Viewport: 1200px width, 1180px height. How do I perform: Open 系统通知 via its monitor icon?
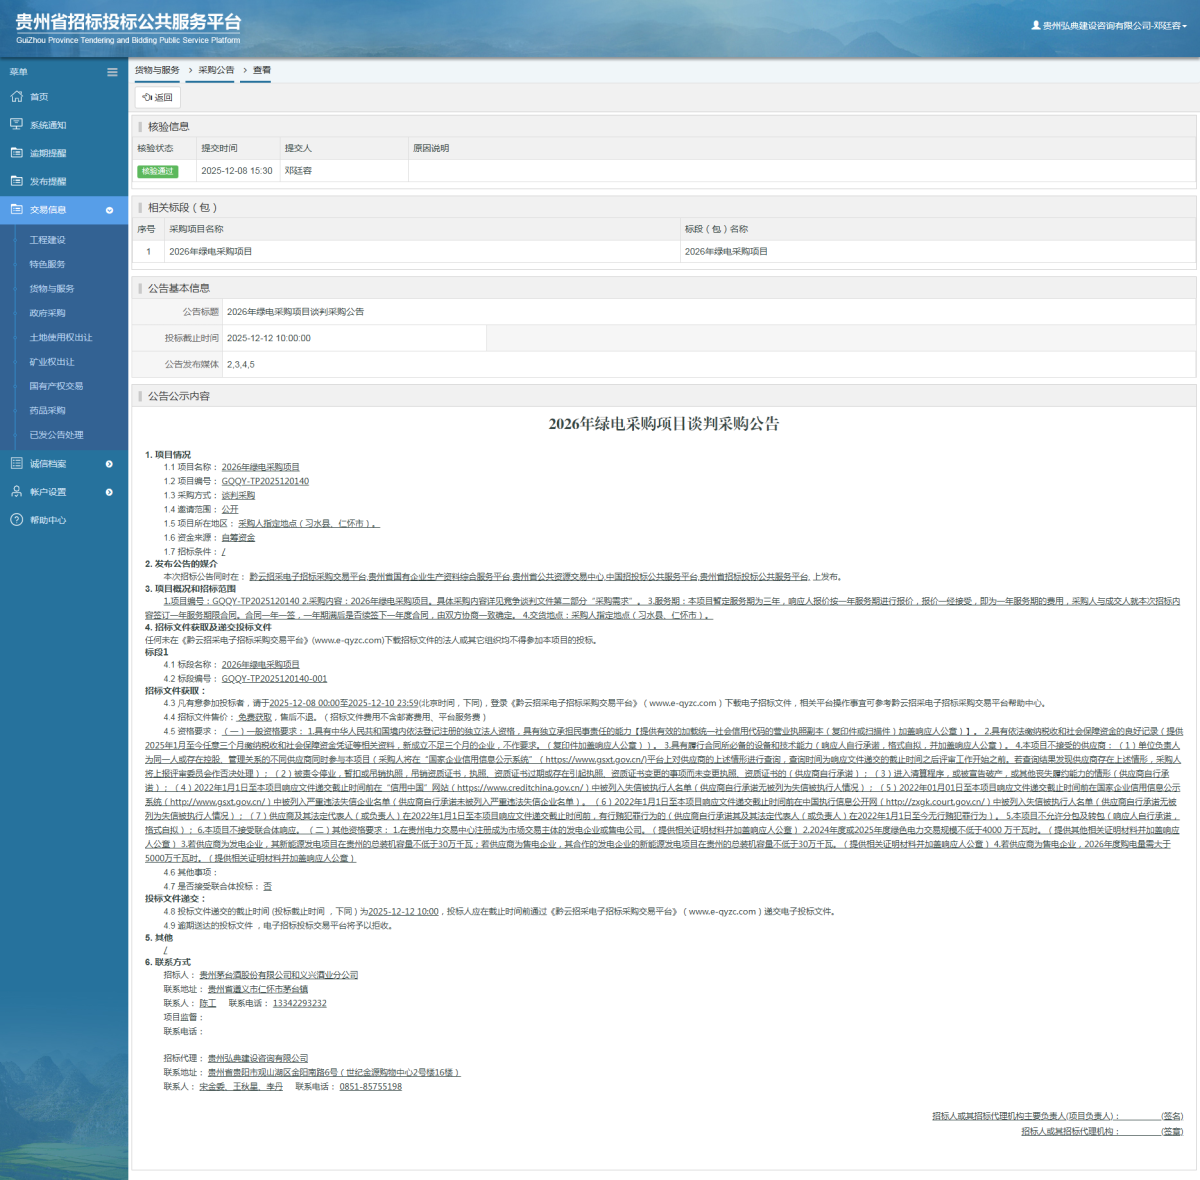pyautogui.click(x=16, y=125)
